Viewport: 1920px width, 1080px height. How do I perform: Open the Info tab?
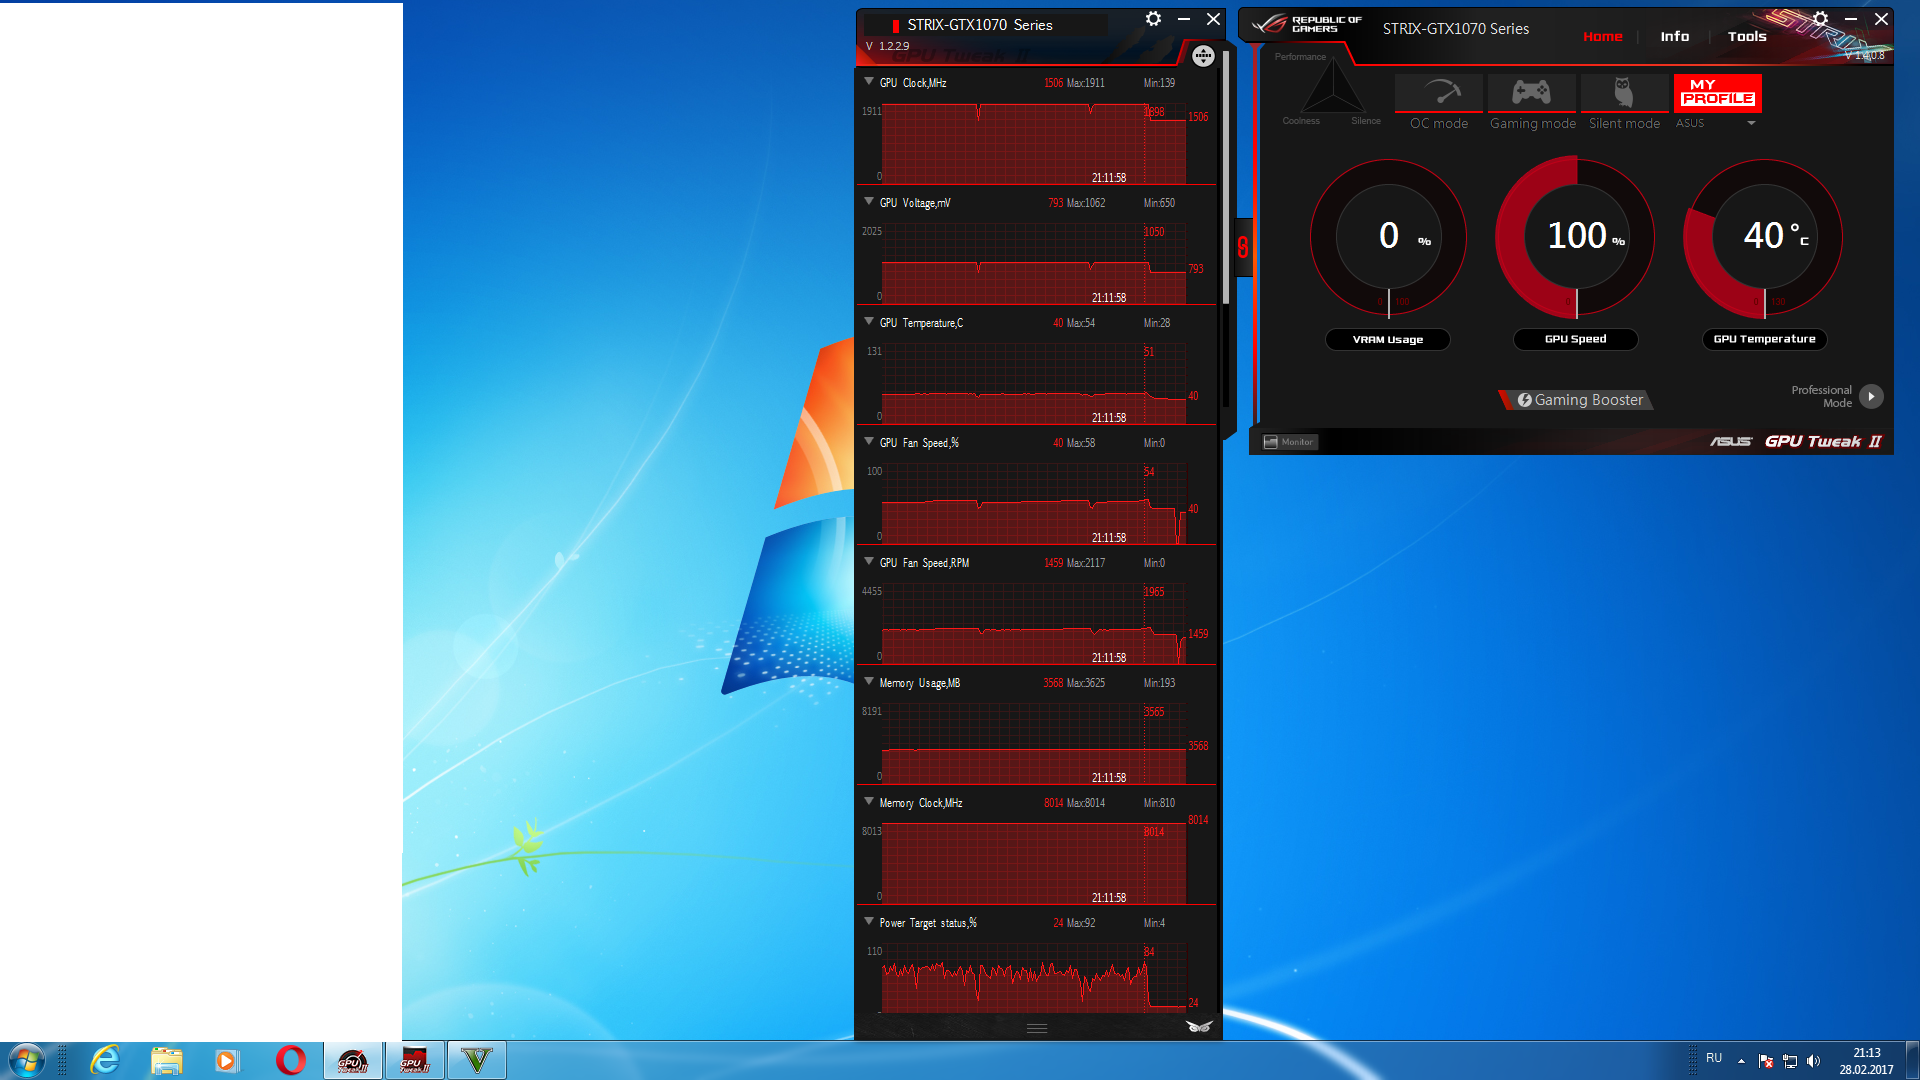[x=1674, y=37]
